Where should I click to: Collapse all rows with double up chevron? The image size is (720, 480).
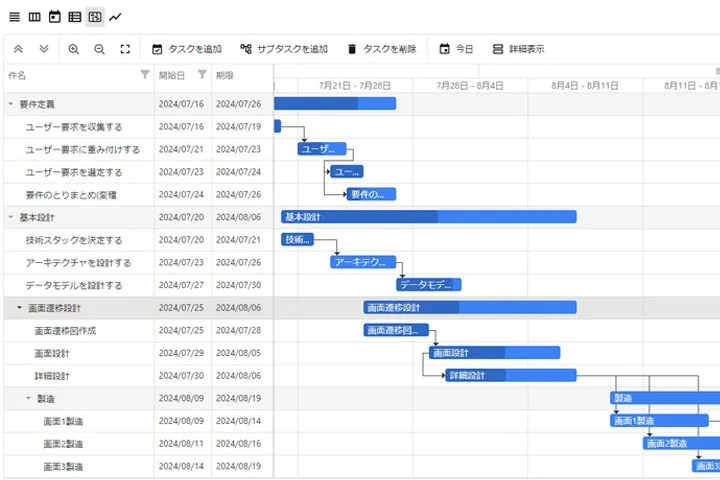coord(18,49)
